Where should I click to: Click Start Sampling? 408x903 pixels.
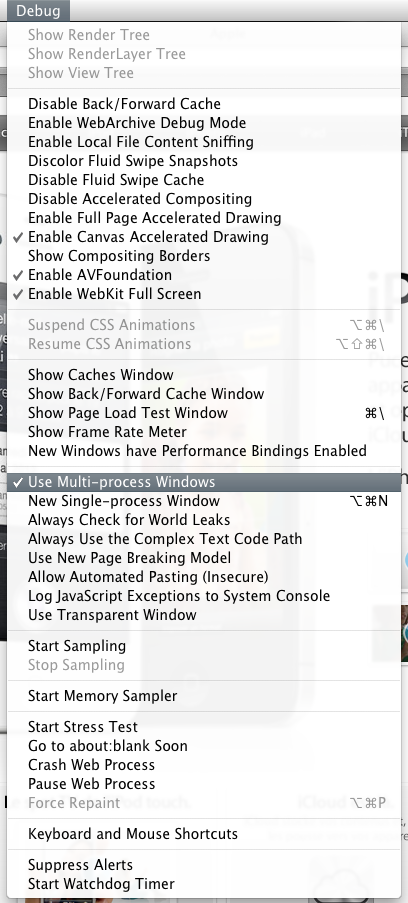[x=204, y=646]
